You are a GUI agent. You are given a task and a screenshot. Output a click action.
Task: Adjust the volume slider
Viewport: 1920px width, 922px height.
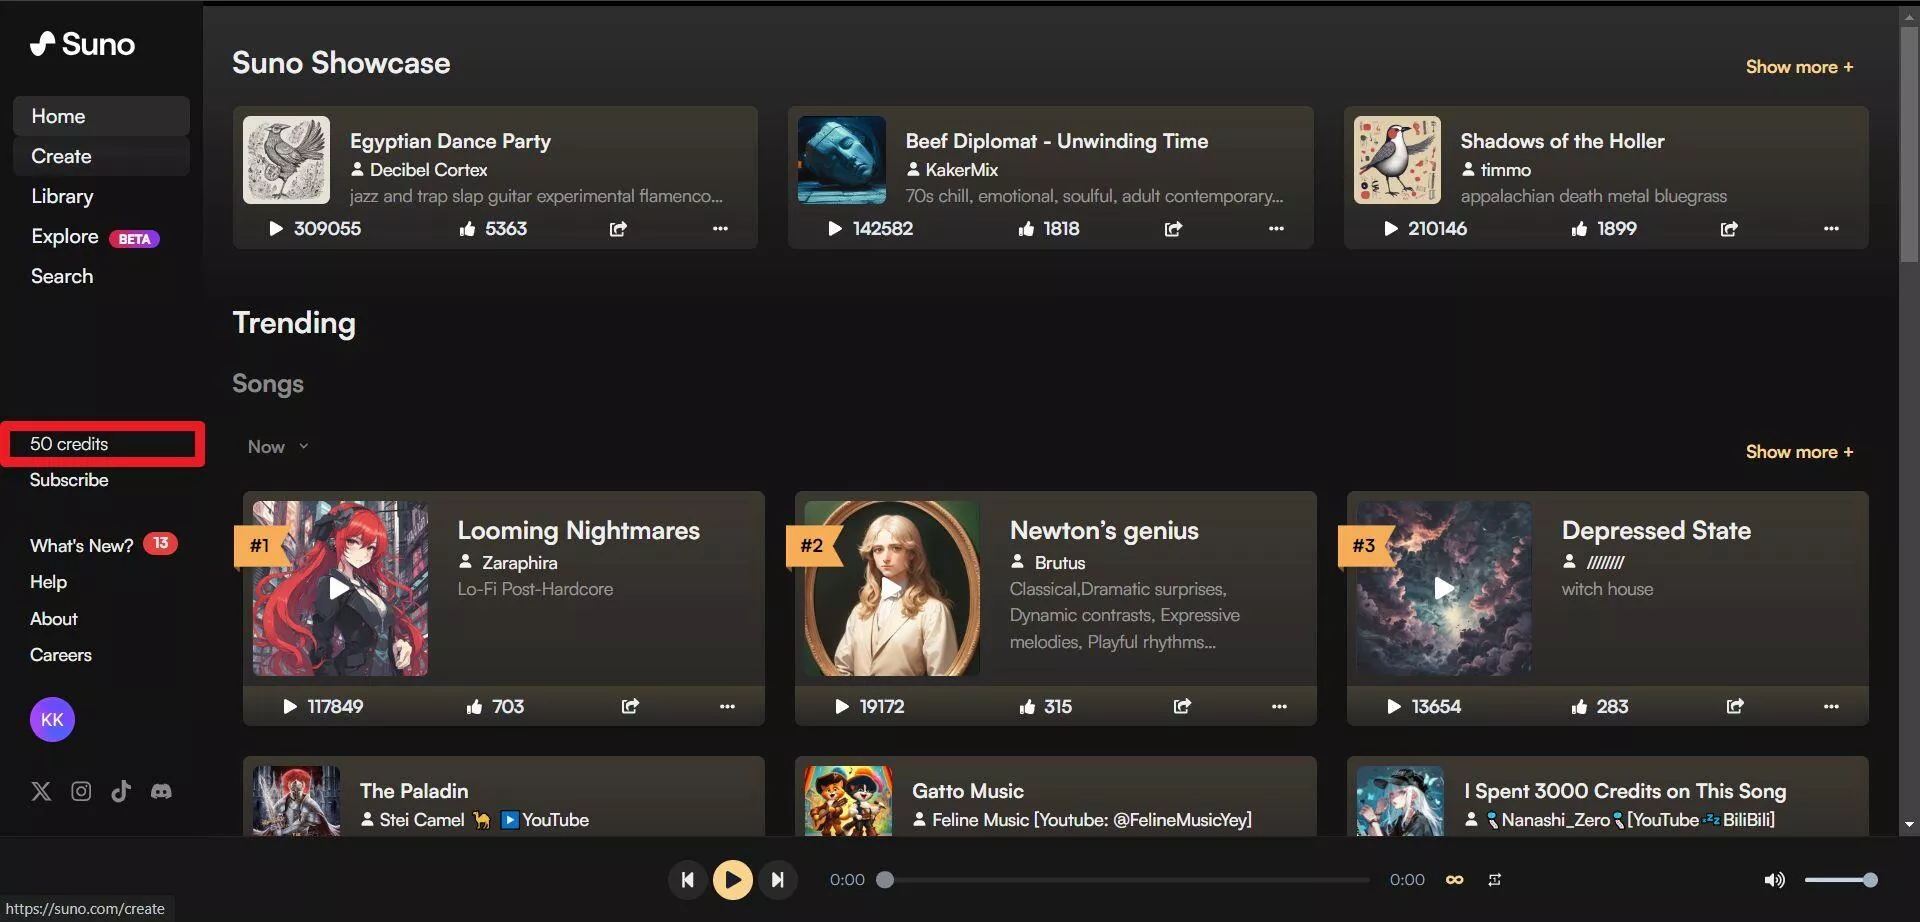pyautogui.click(x=1840, y=880)
